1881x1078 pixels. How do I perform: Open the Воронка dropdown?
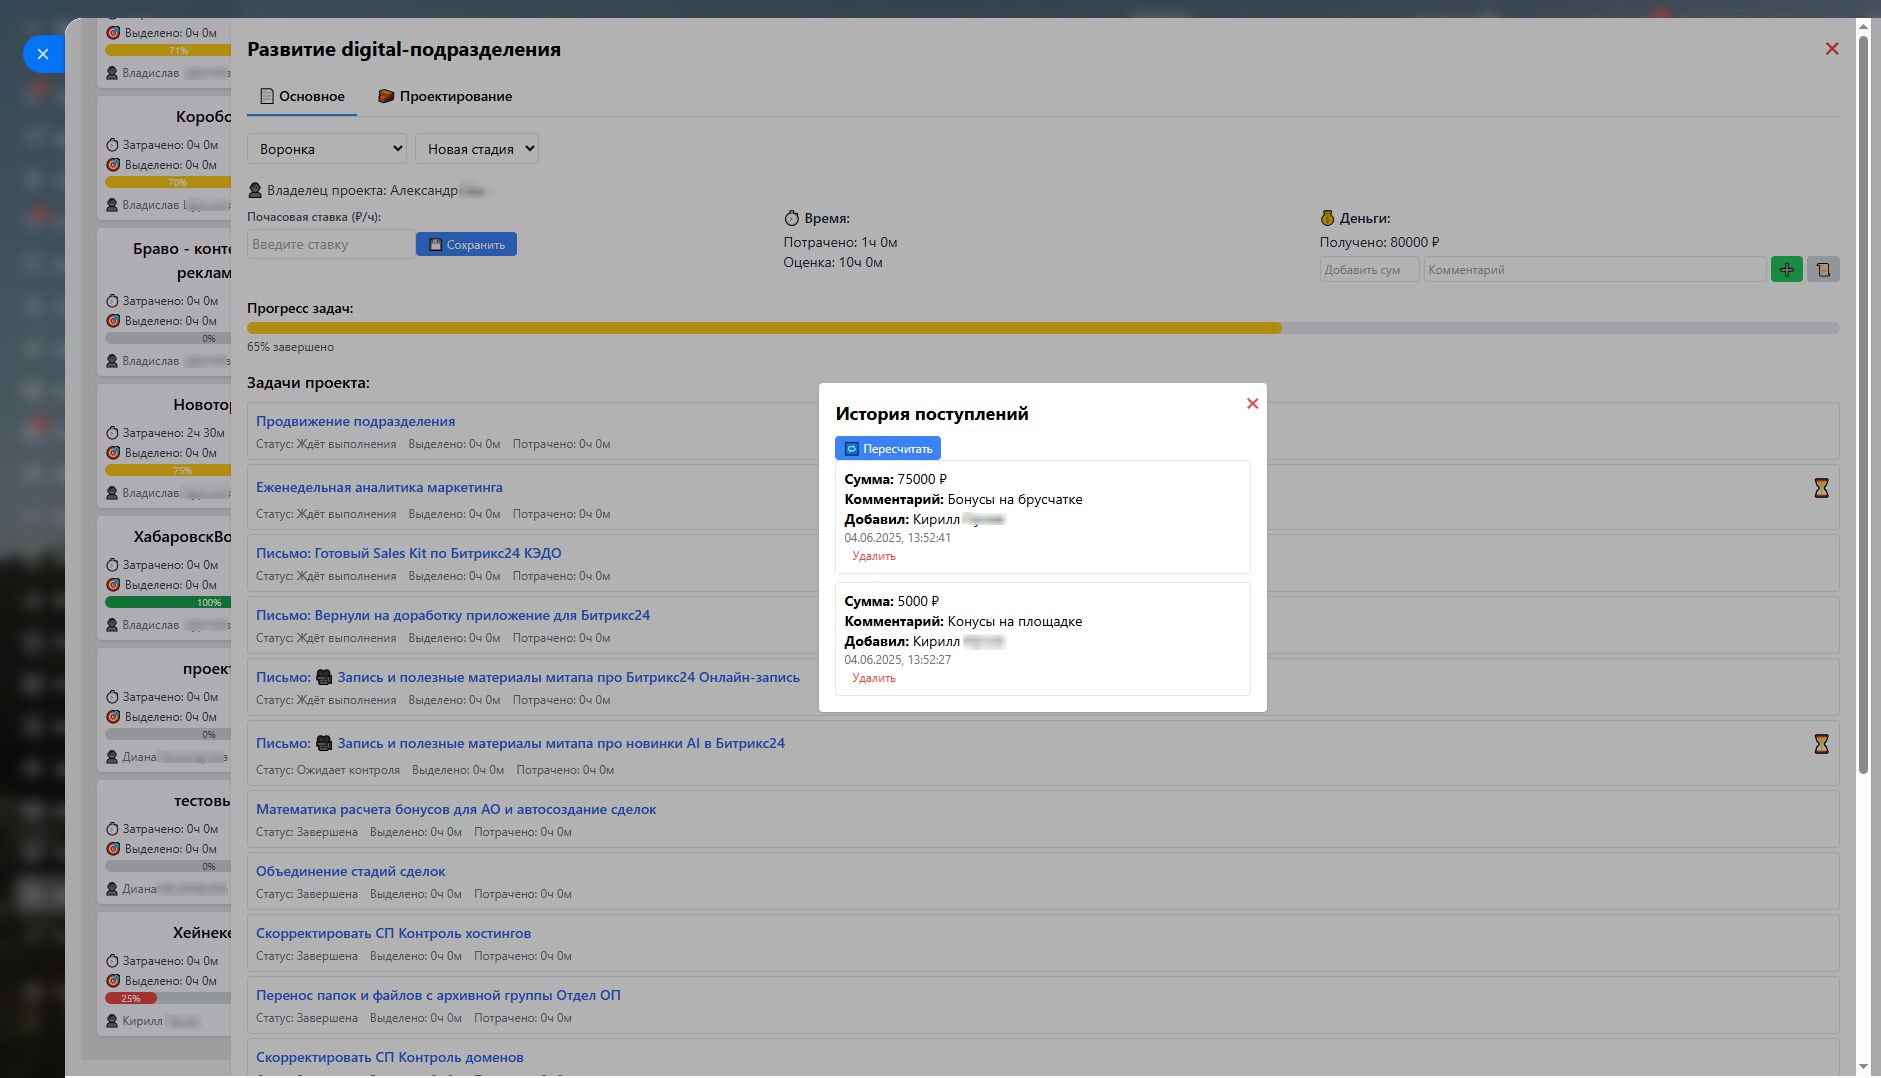327,149
